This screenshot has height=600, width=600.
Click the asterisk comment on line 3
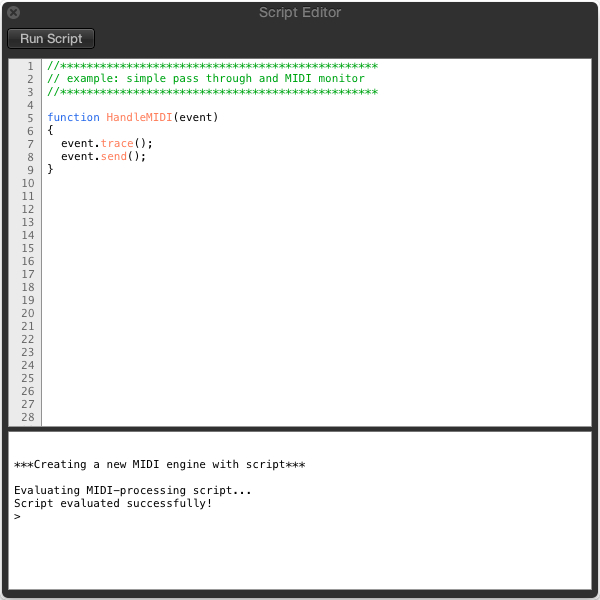[212, 92]
